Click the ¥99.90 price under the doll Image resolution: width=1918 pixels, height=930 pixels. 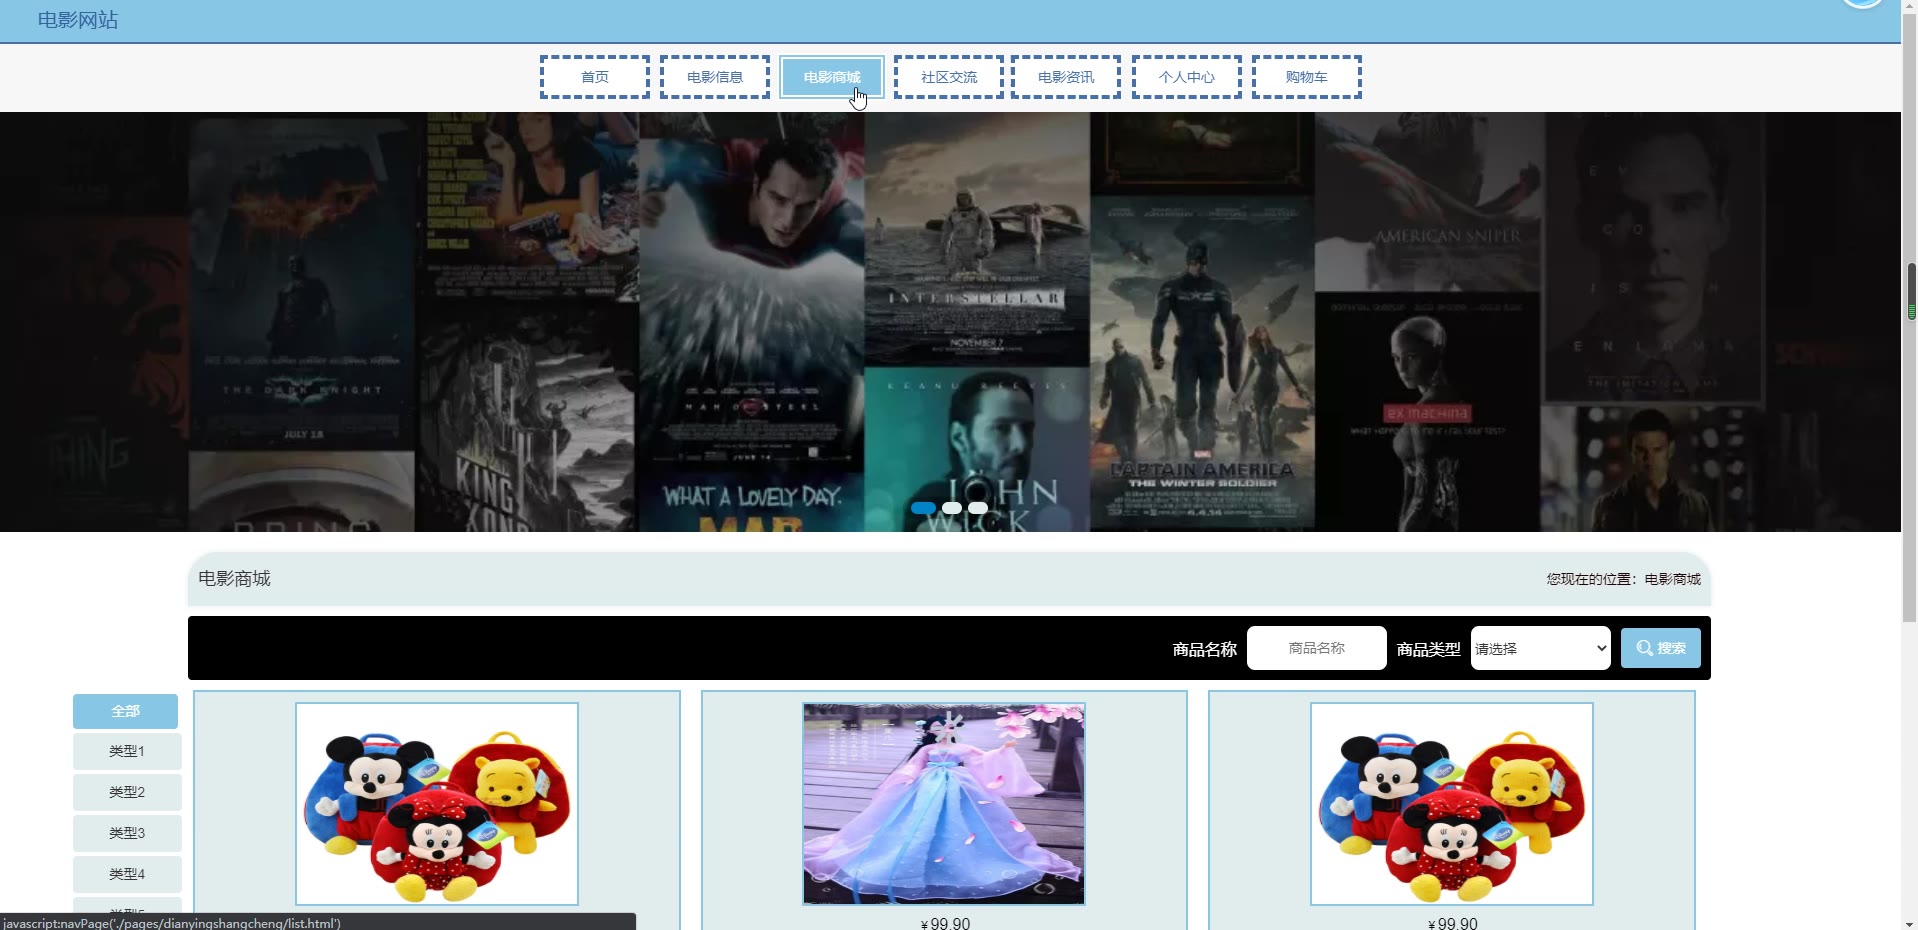(945, 923)
